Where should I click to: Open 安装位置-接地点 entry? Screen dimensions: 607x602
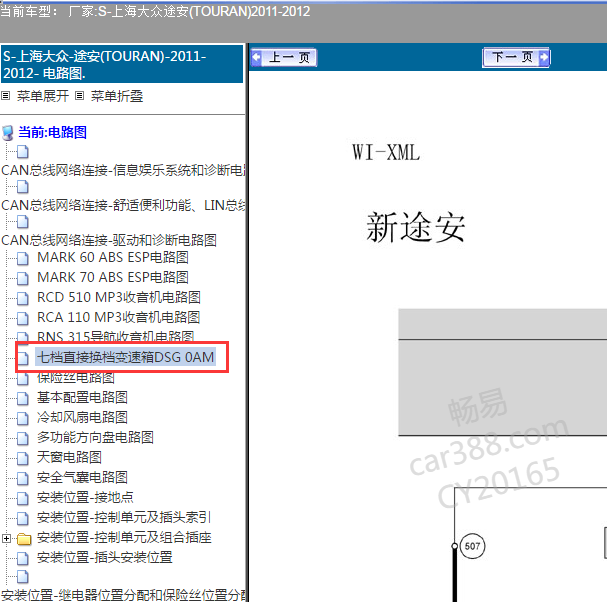[85, 497]
